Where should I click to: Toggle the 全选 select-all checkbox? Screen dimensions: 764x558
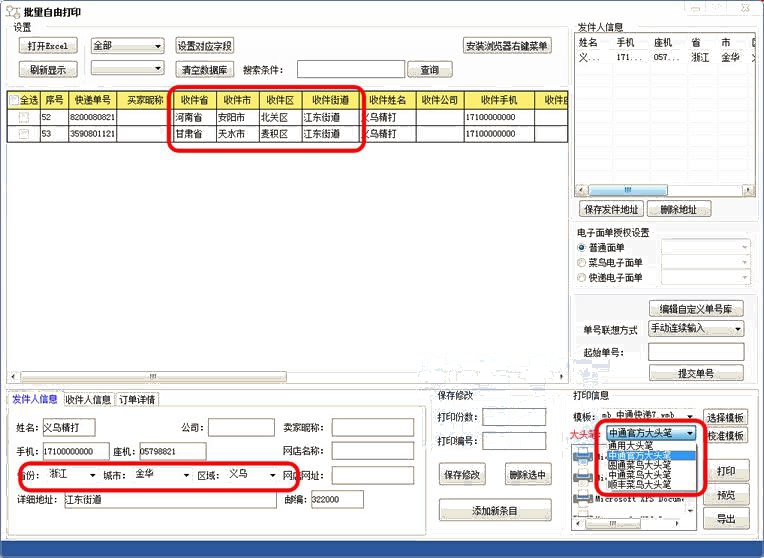13,100
